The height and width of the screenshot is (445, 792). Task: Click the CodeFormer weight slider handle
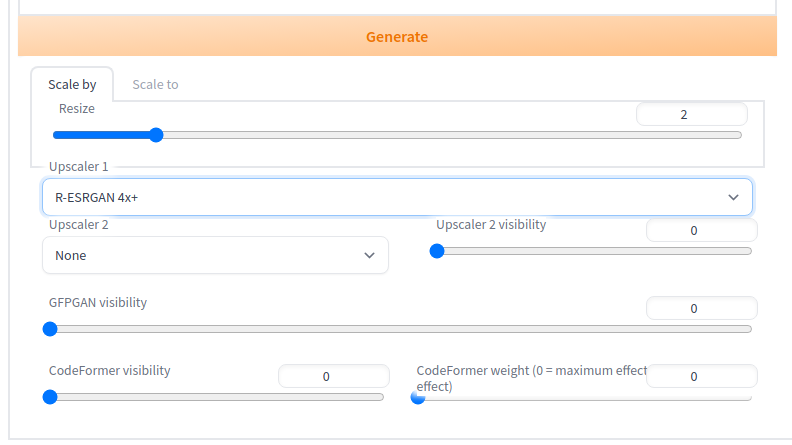pyautogui.click(x=418, y=397)
